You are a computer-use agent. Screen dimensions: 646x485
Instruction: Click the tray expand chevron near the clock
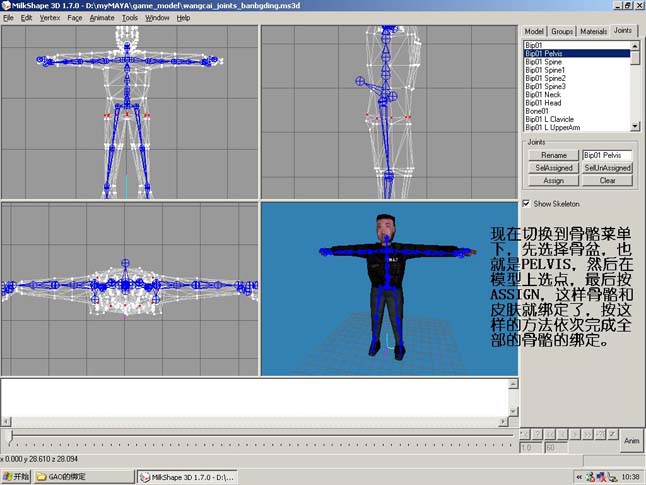(579, 477)
